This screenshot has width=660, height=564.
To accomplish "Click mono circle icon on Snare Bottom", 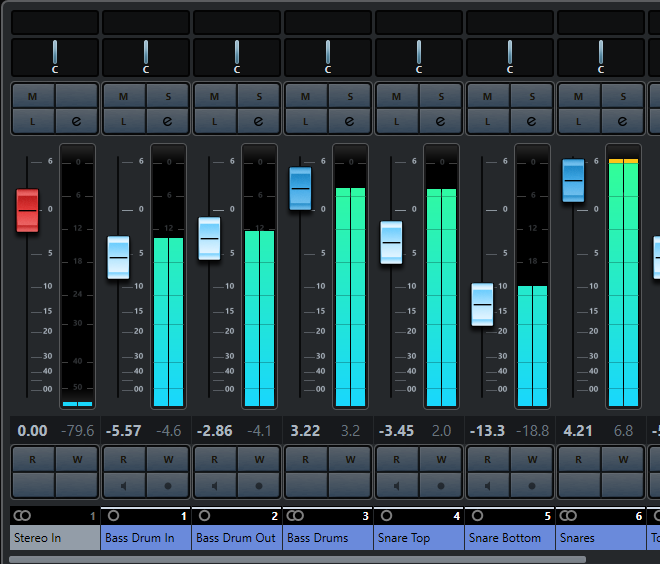I will pyautogui.click(x=477, y=516).
